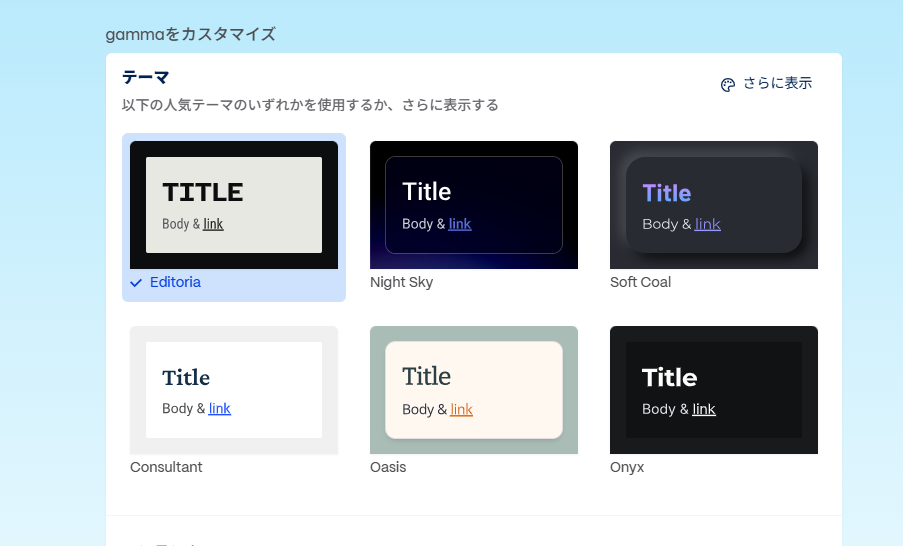Image resolution: width=903 pixels, height=546 pixels.
Task: Click the Consultant label
Action: 166,467
